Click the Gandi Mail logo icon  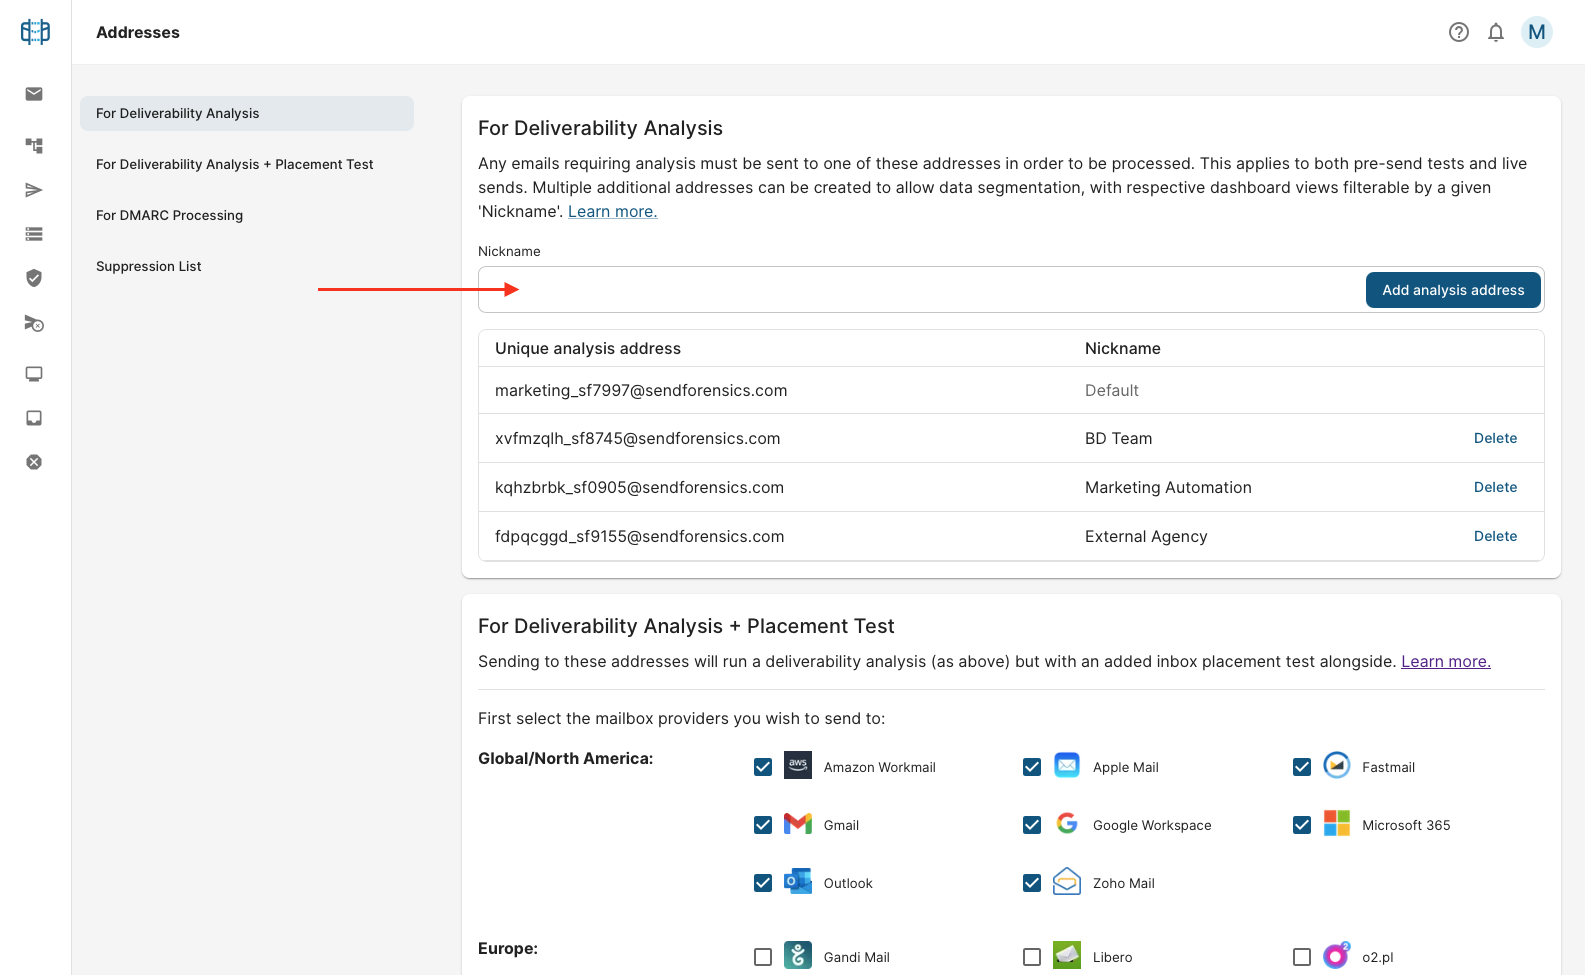pyautogui.click(x=798, y=955)
